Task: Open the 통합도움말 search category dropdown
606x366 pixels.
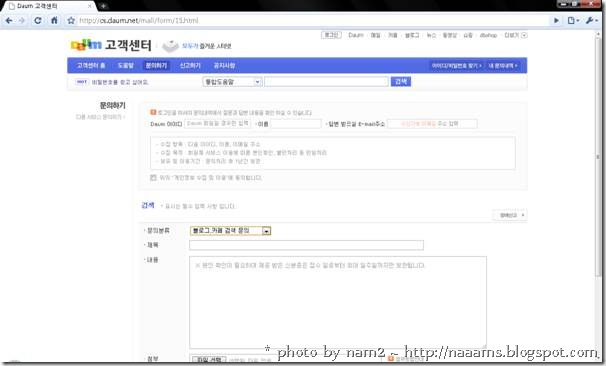Action: click(x=232, y=82)
